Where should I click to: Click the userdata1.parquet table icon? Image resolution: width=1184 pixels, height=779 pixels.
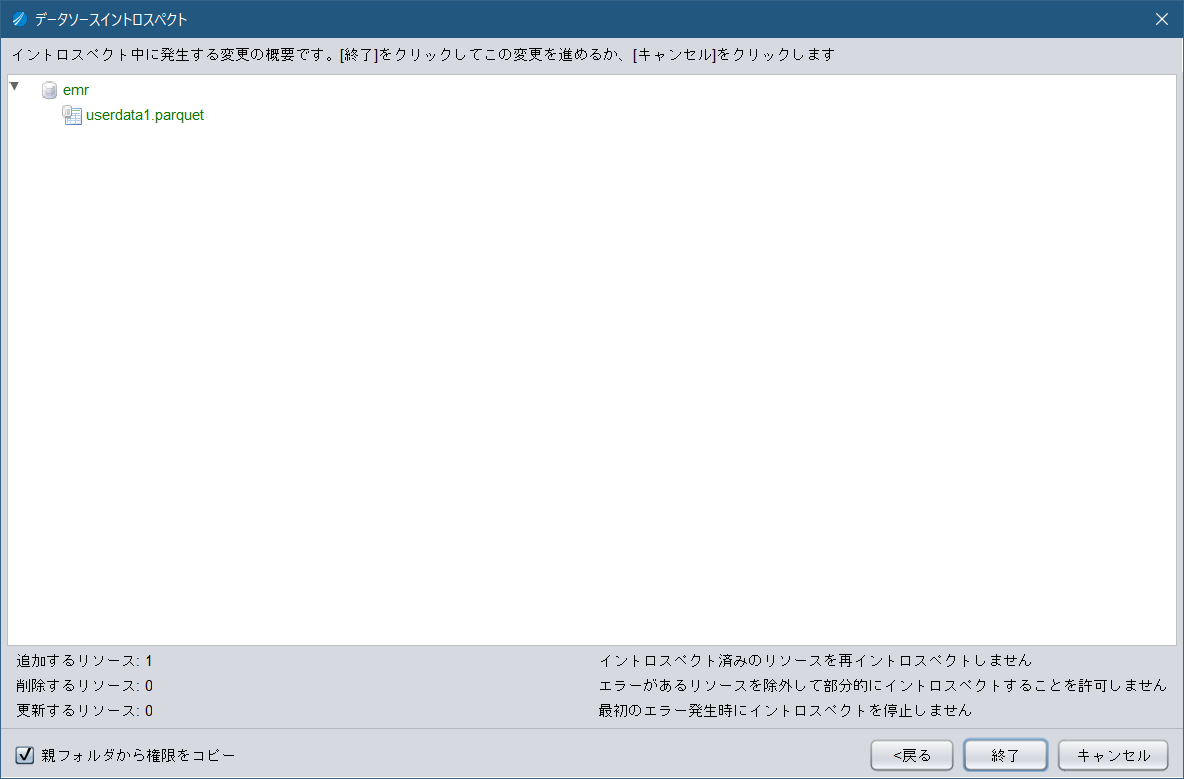(72, 115)
